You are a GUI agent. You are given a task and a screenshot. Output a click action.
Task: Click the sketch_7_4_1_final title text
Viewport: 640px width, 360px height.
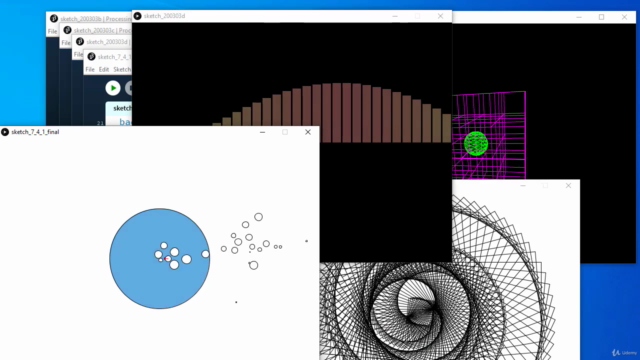[35, 132]
